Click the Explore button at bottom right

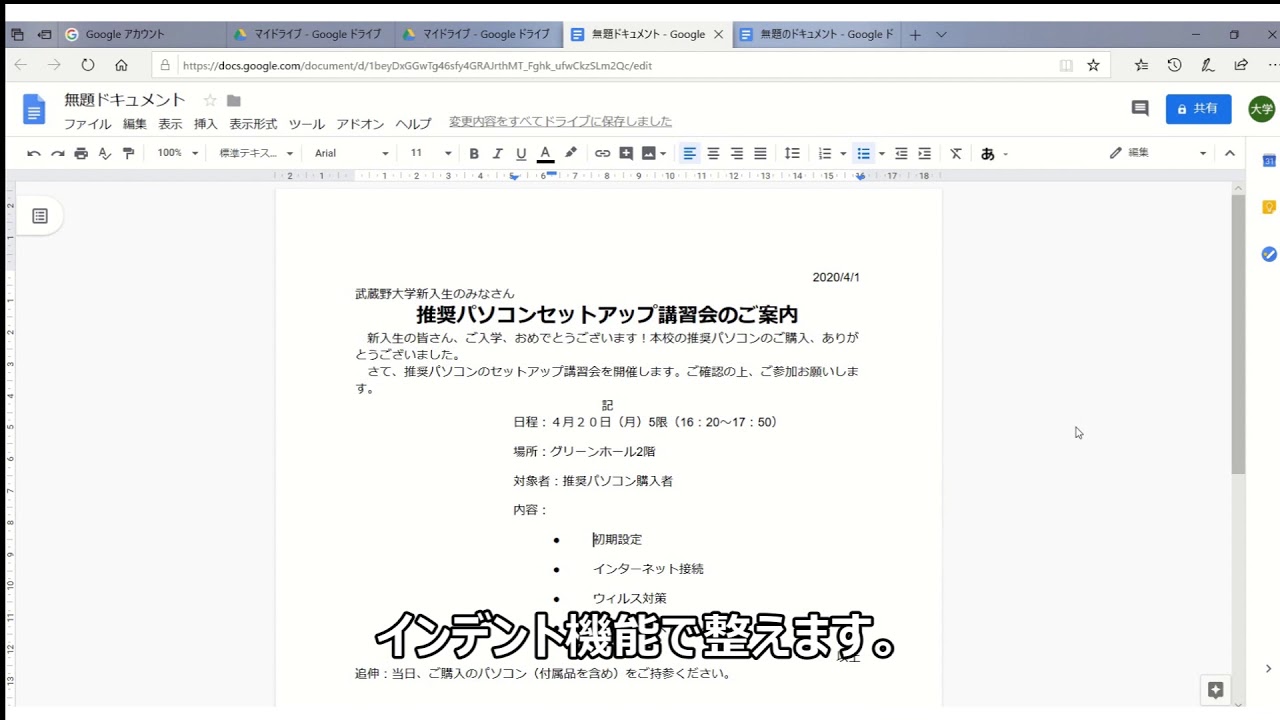click(1216, 690)
